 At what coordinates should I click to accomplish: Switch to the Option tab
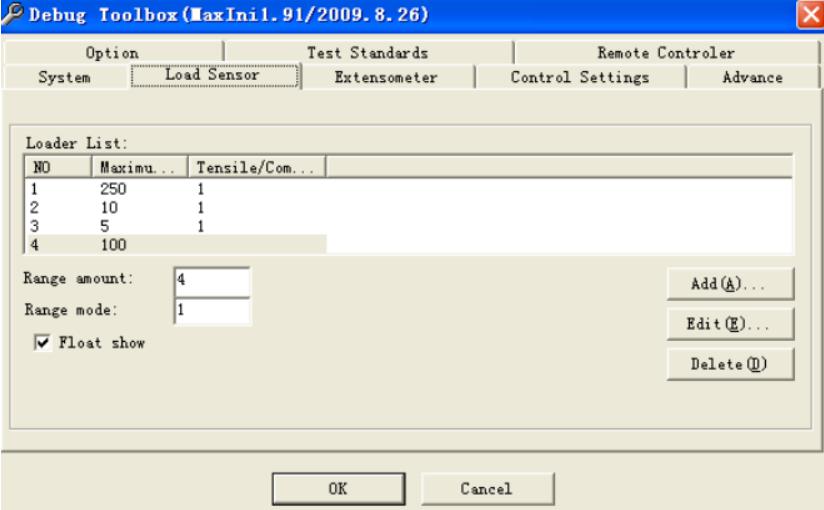[112, 53]
